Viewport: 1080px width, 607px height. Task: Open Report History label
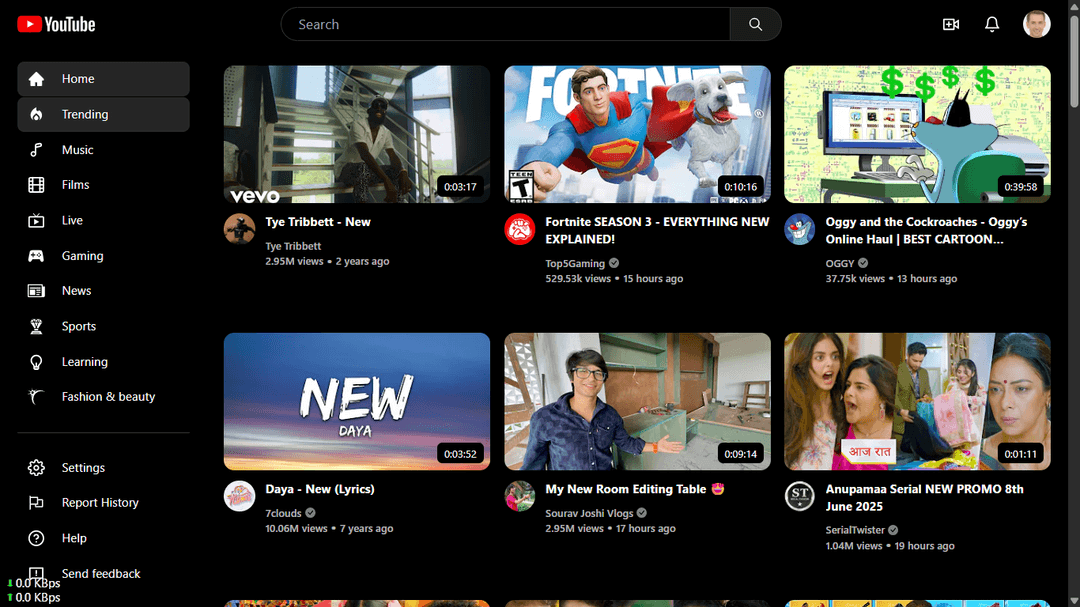coord(100,503)
